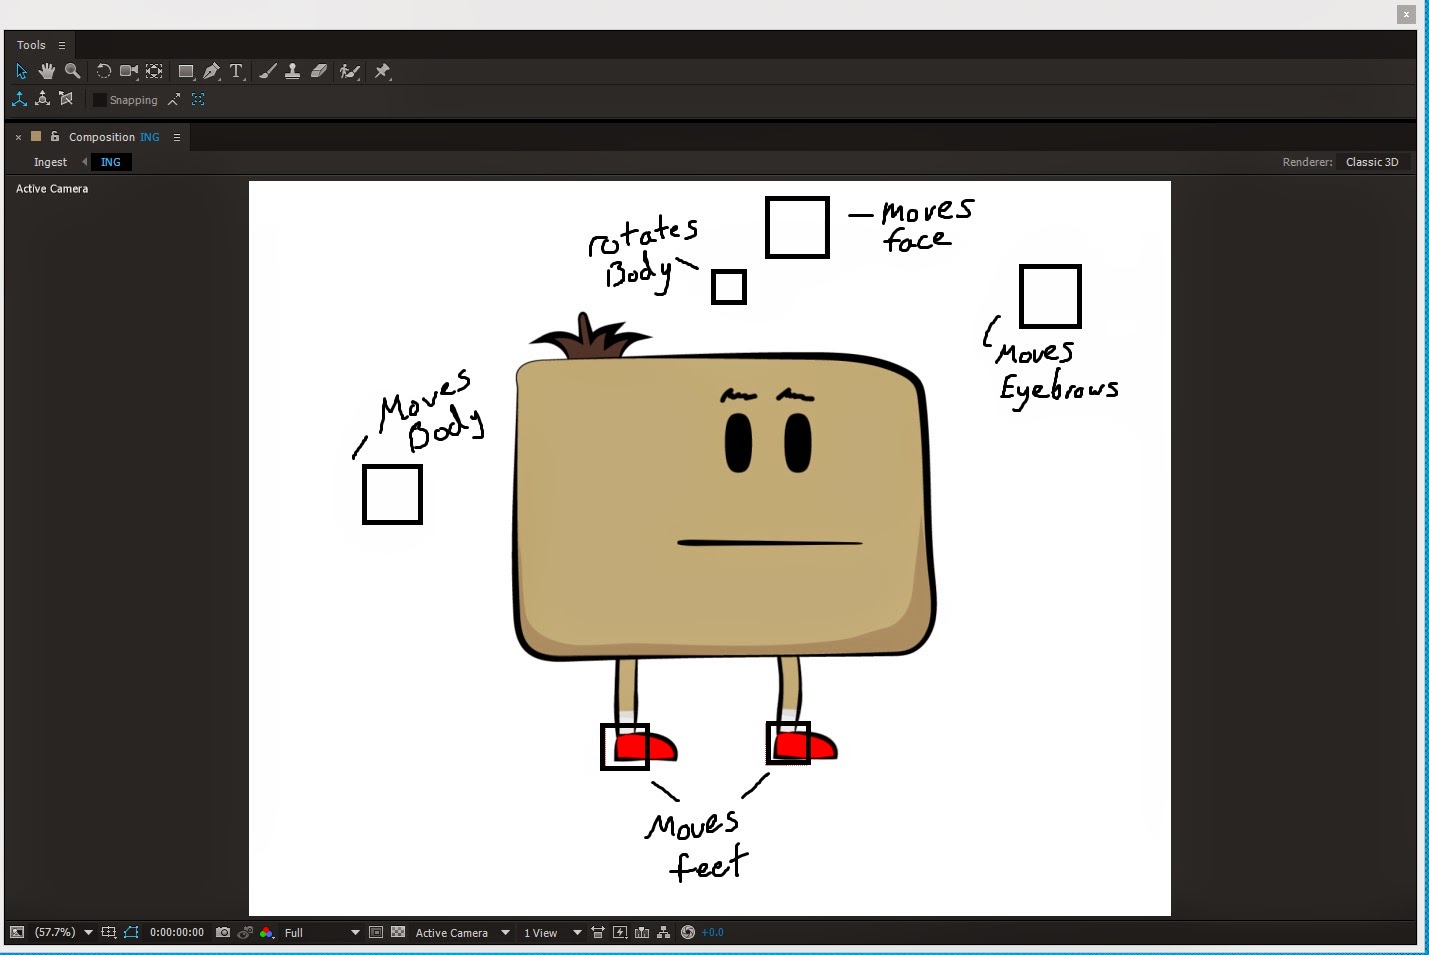Select the Hand tool

(x=46, y=71)
